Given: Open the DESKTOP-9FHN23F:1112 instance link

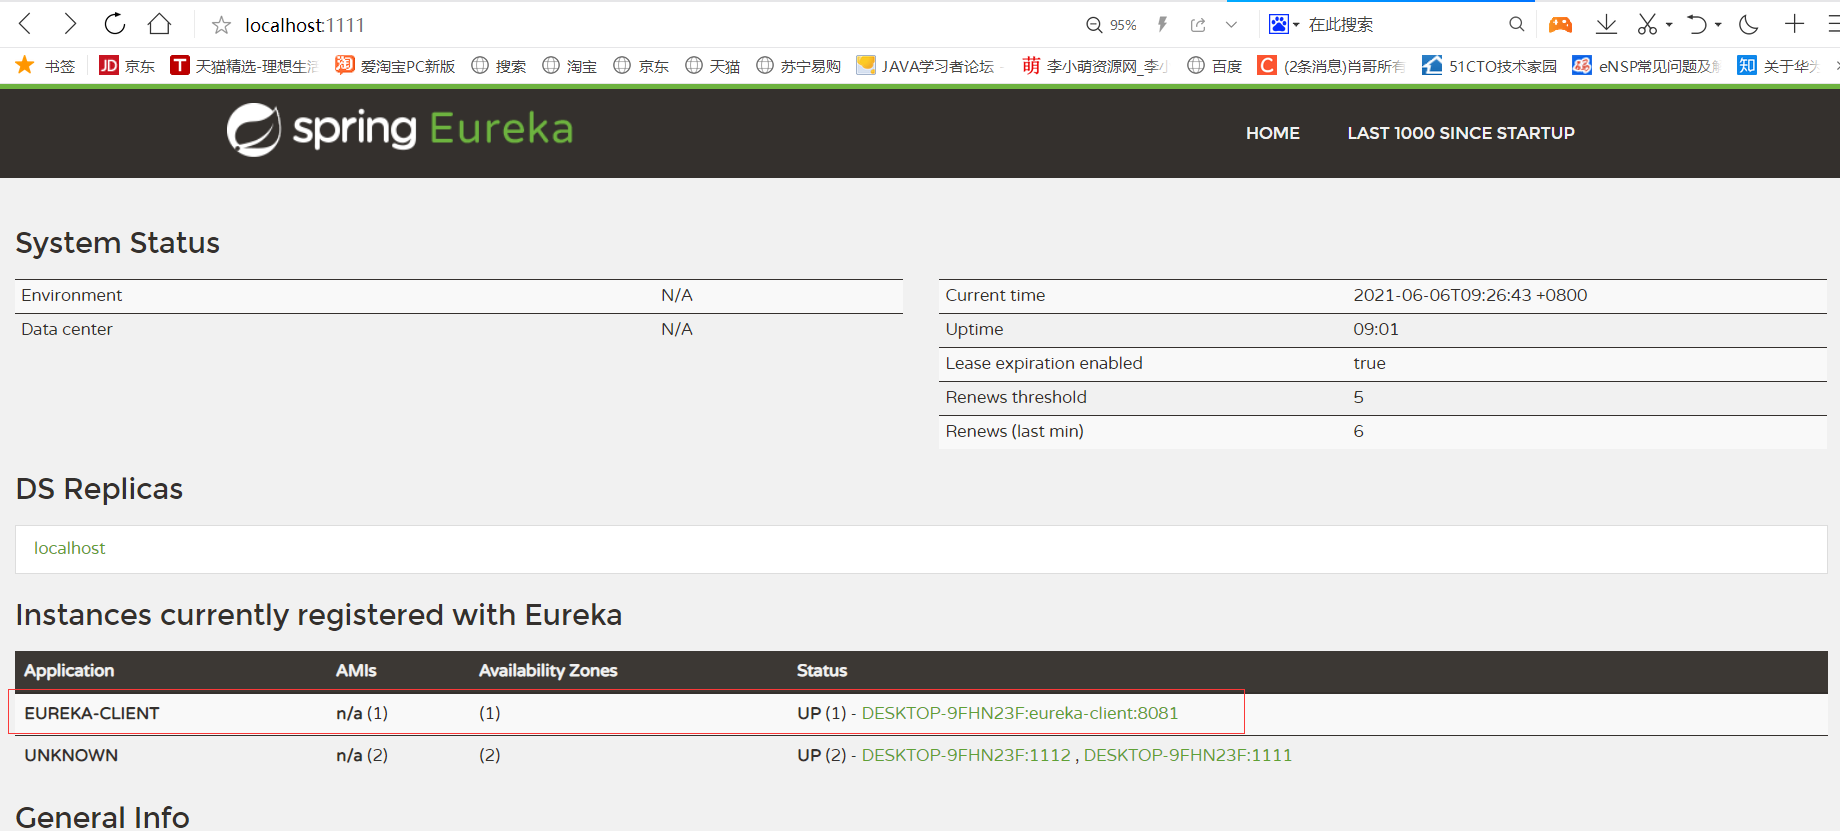Looking at the screenshot, I should (966, 755).
